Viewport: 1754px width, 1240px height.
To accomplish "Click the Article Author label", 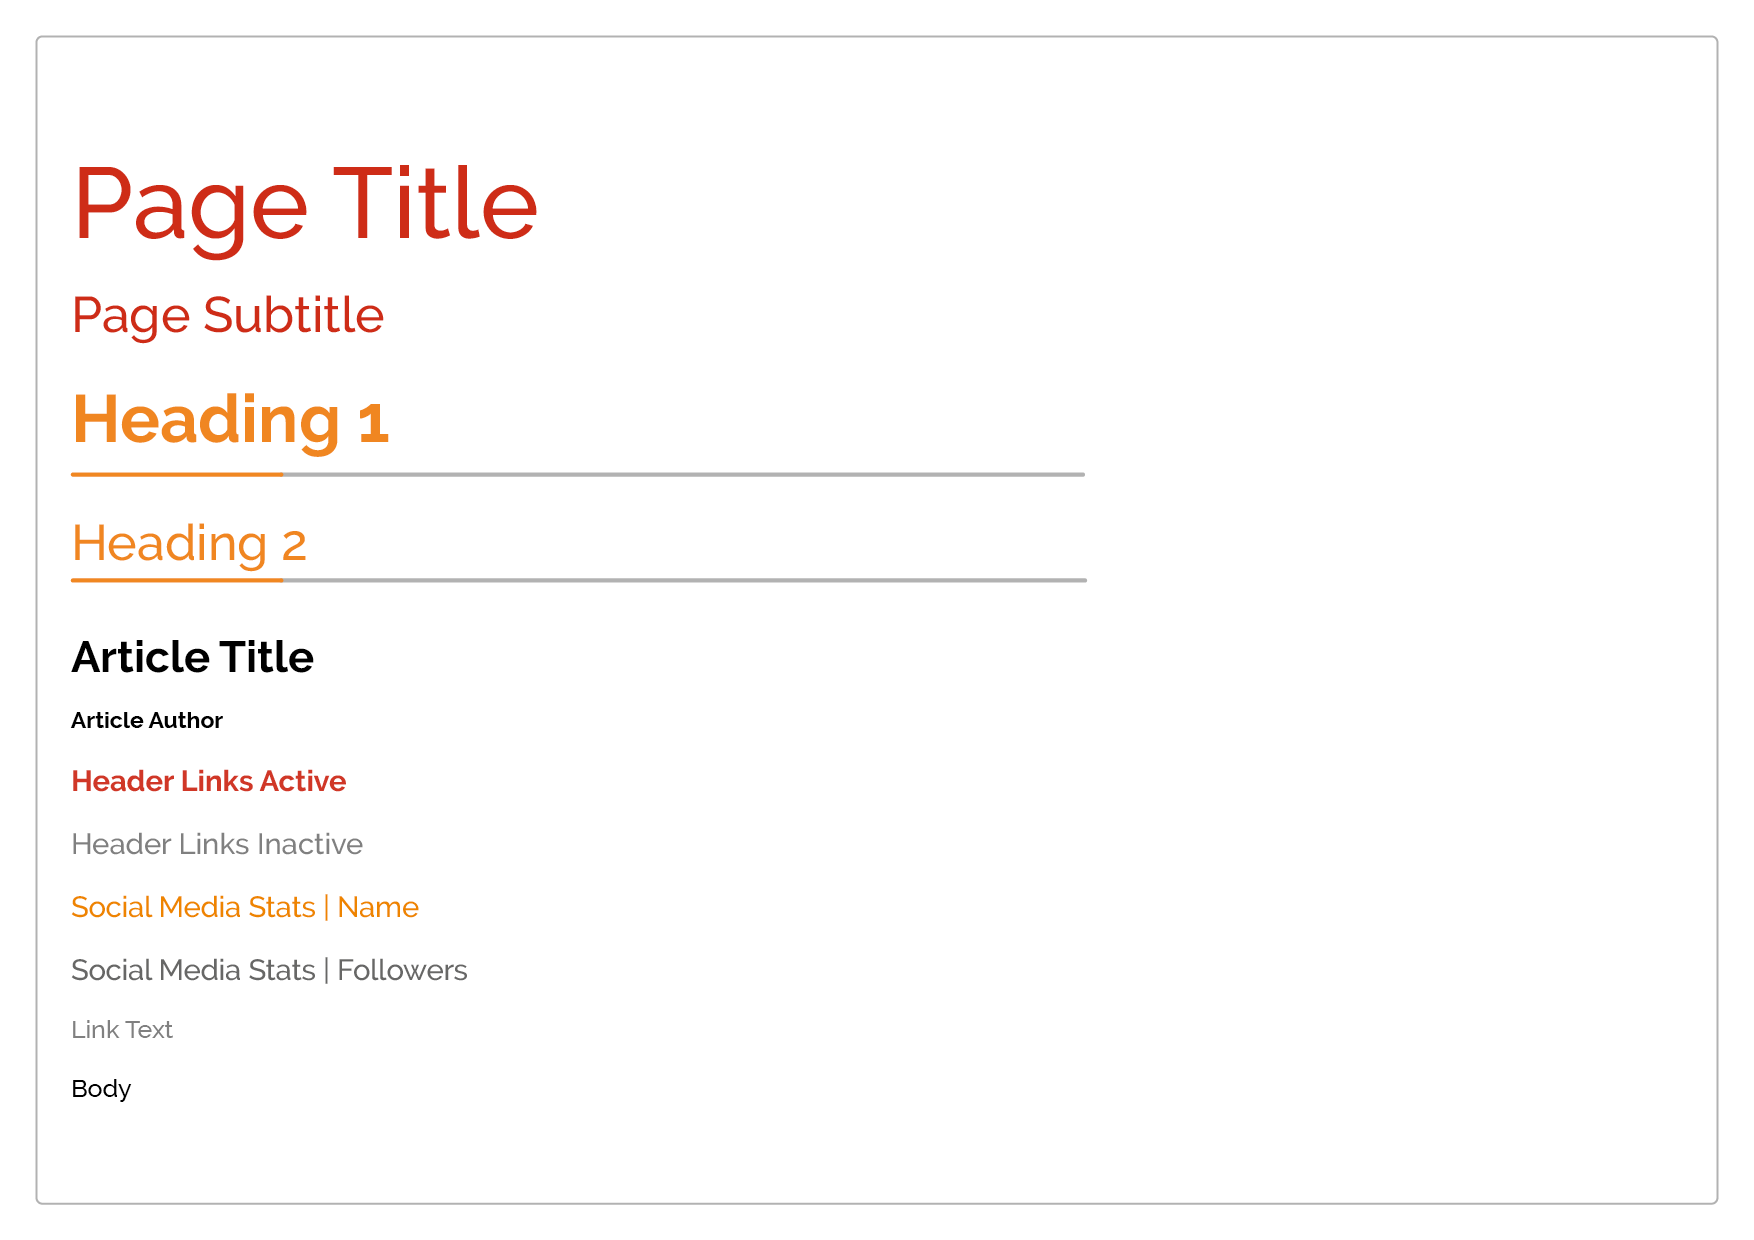I will point(147,720).
